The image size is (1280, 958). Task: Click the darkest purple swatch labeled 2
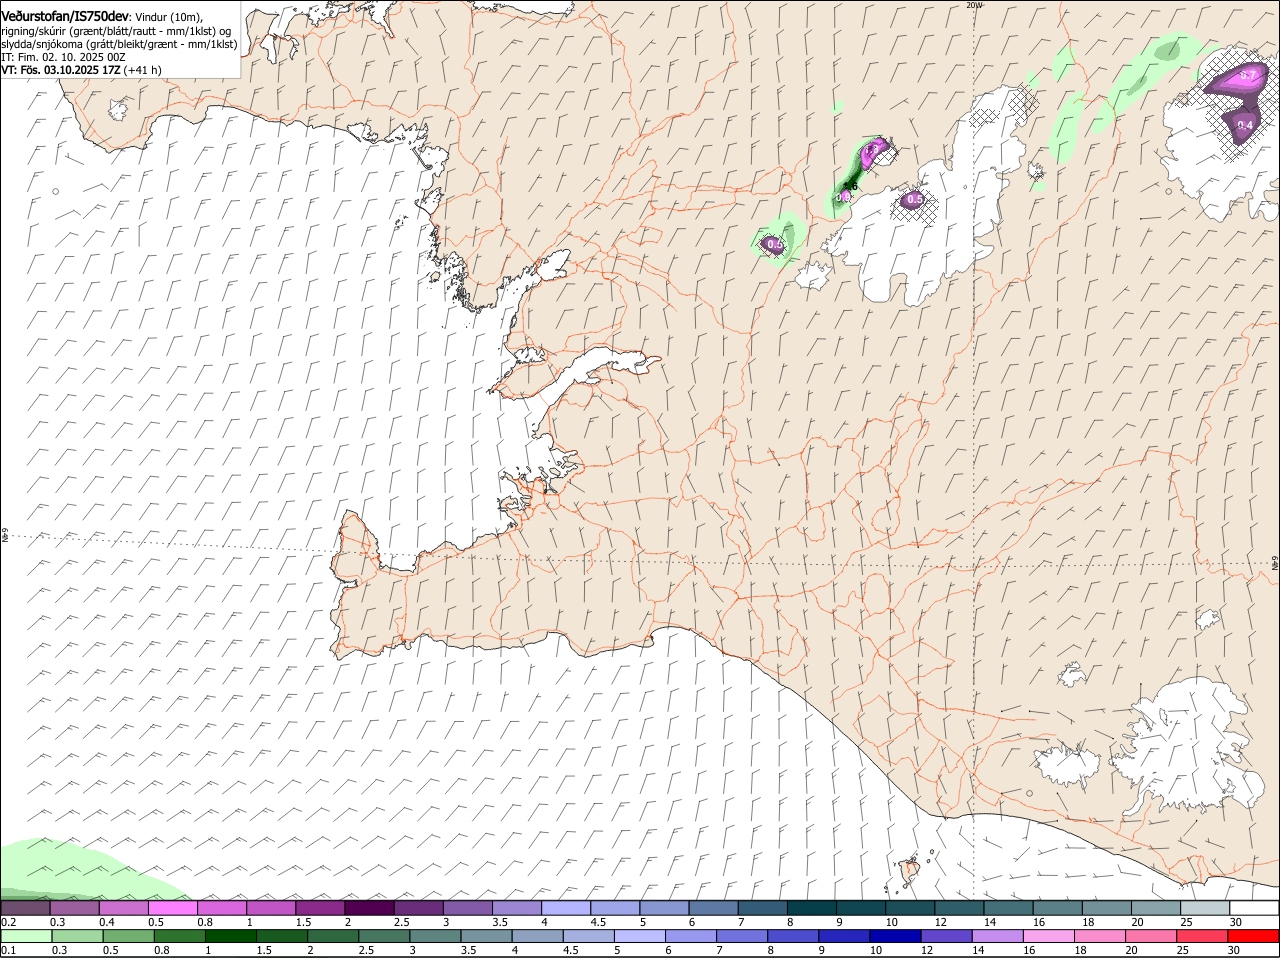coord(368,908)
